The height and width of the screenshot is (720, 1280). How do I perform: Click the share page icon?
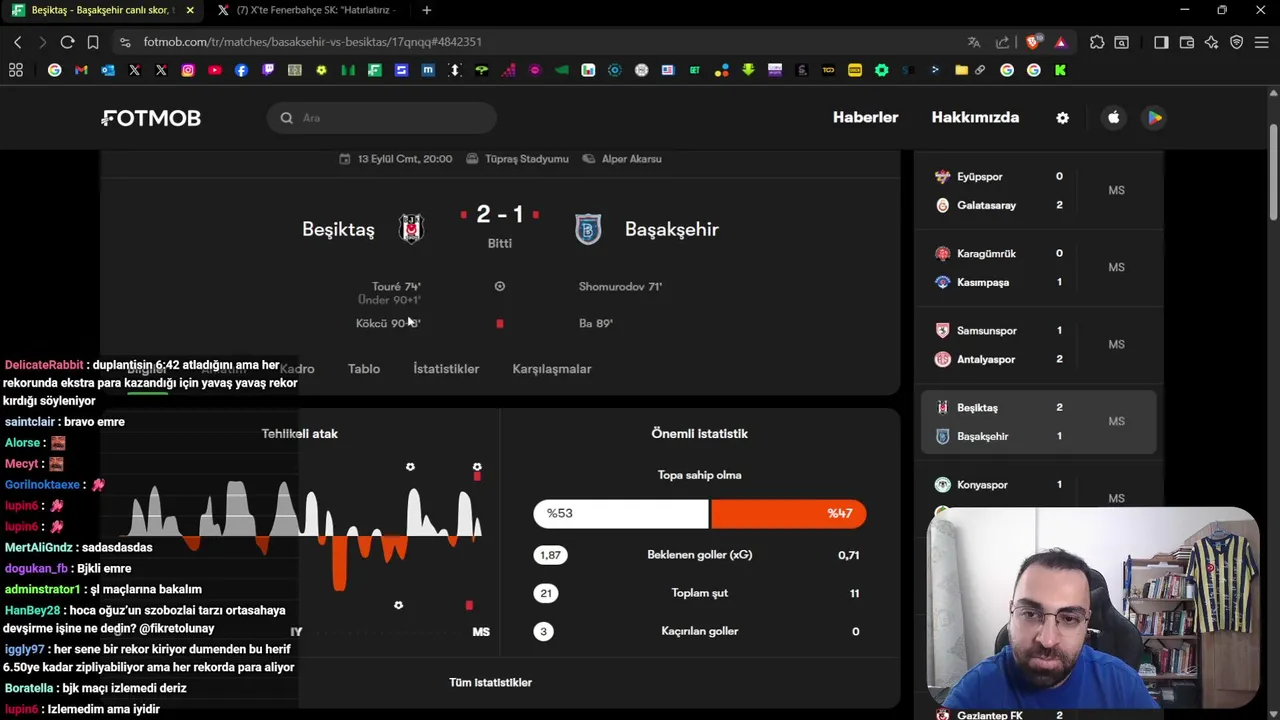coord(1002,42)
